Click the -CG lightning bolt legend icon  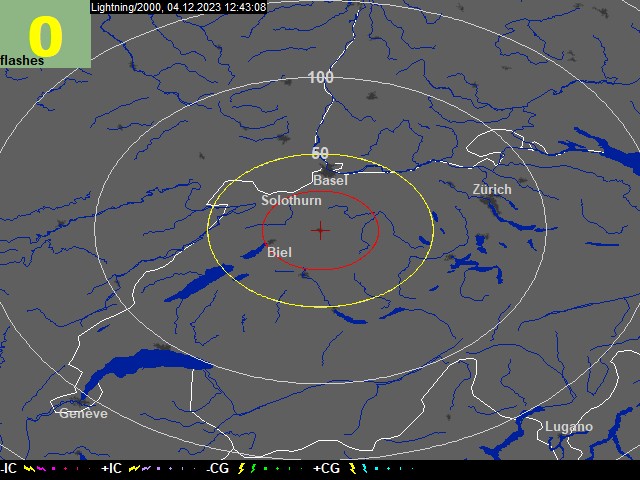[x=241, y=468]
